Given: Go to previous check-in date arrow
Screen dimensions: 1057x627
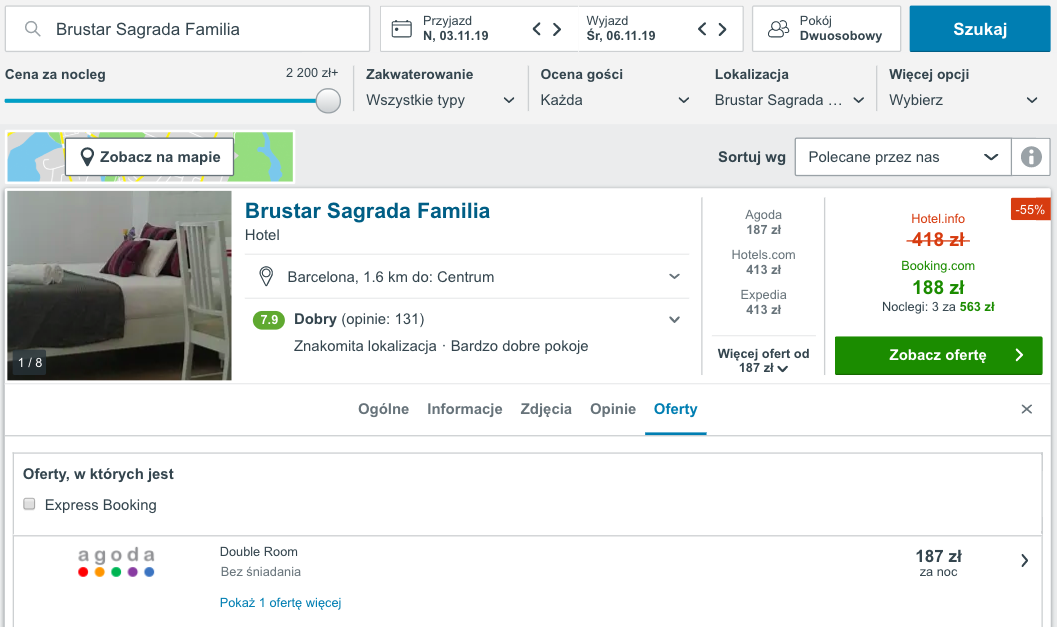Looking at the screenshot, I should click(537, 29).
